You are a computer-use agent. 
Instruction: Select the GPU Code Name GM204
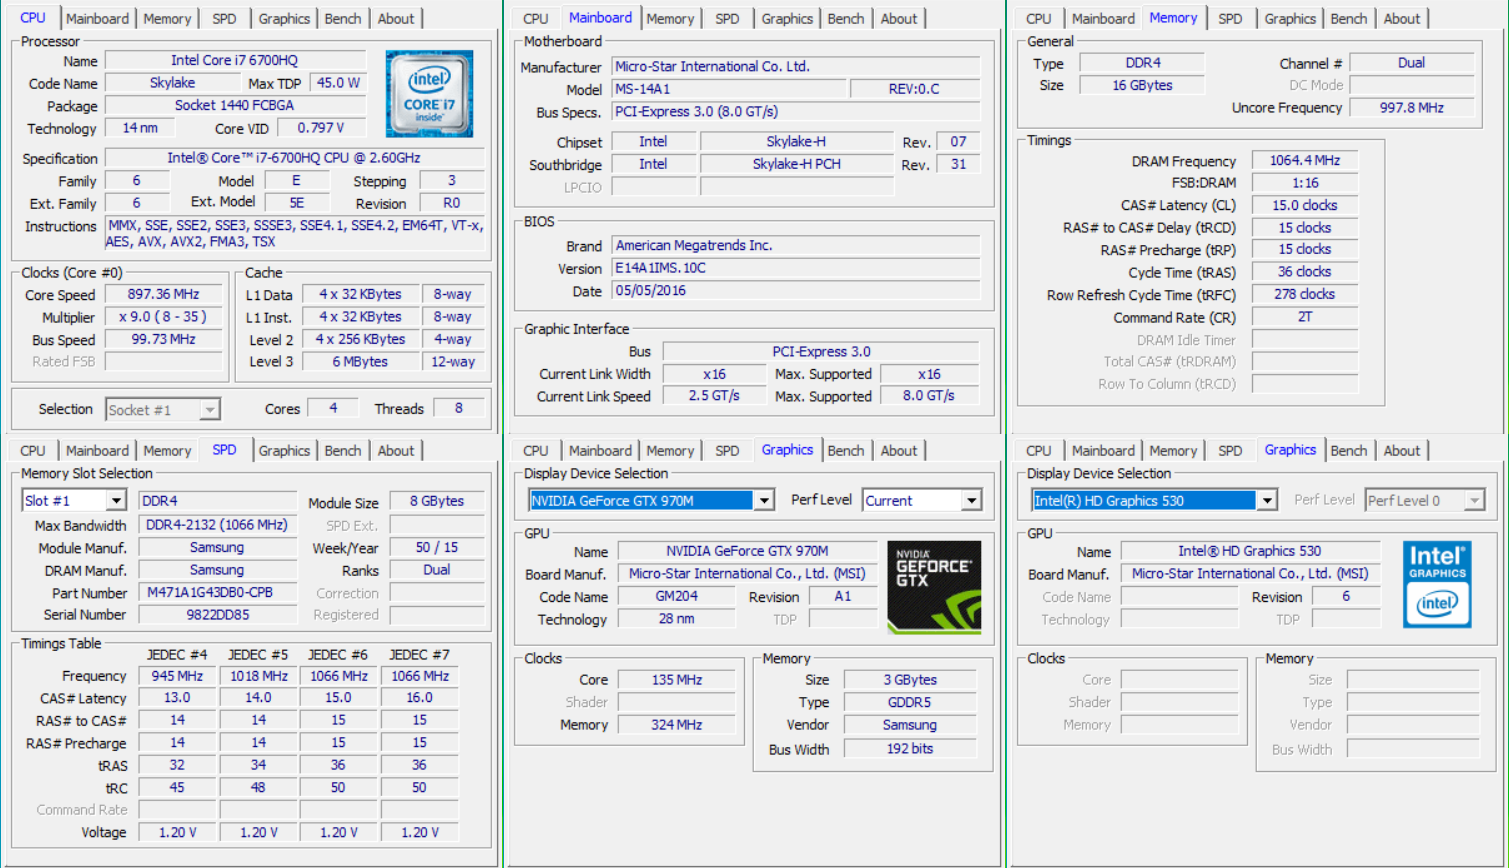coord(676,596)
